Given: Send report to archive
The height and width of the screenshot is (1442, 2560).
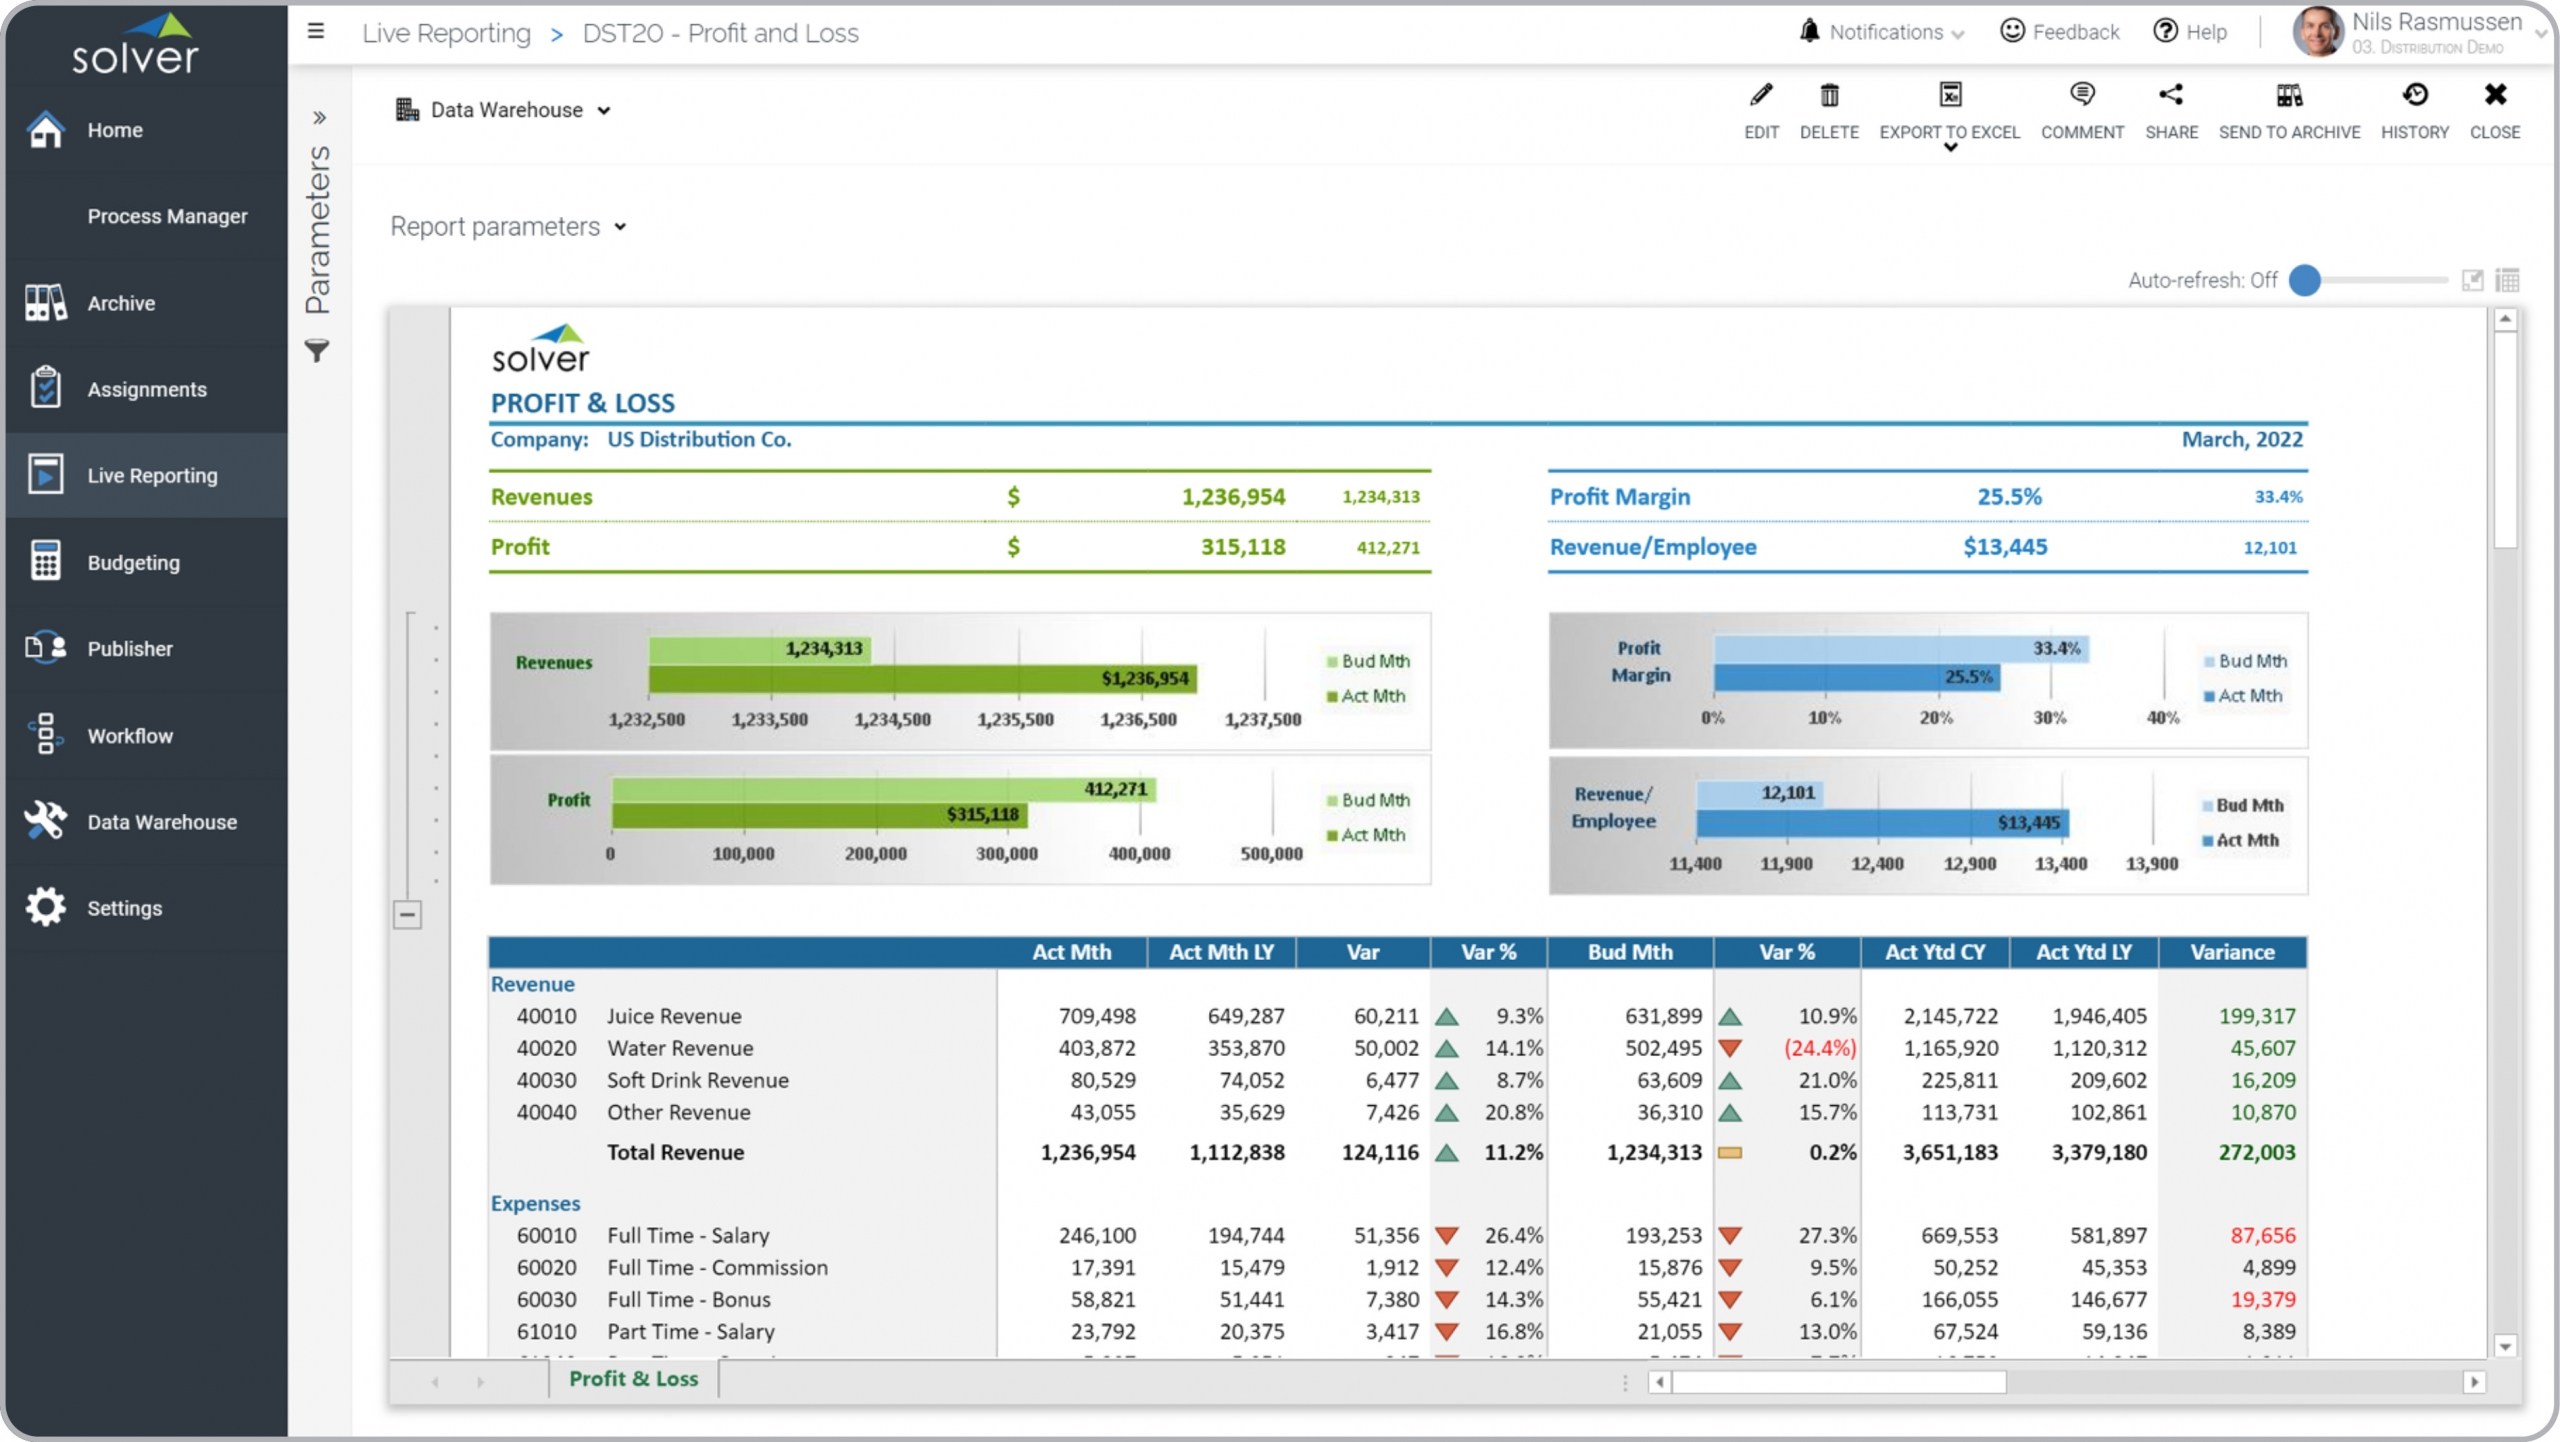Looking at the screenshot, I should [x=2289, y=96].
